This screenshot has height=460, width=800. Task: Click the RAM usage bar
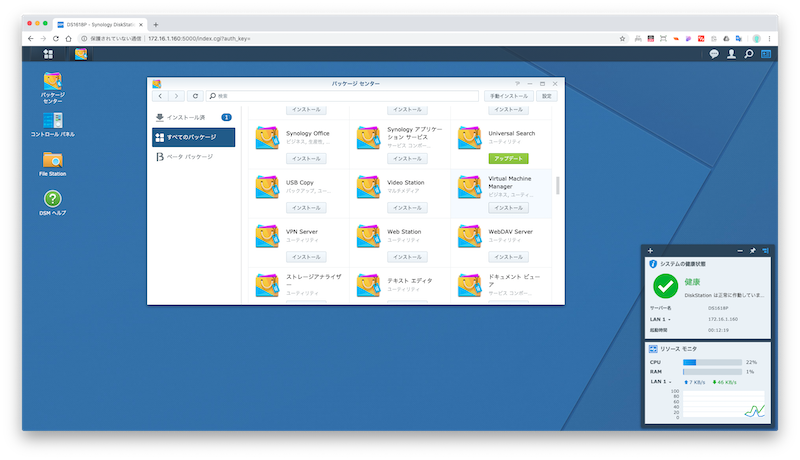pyautogui.click(x=712, y=372)
